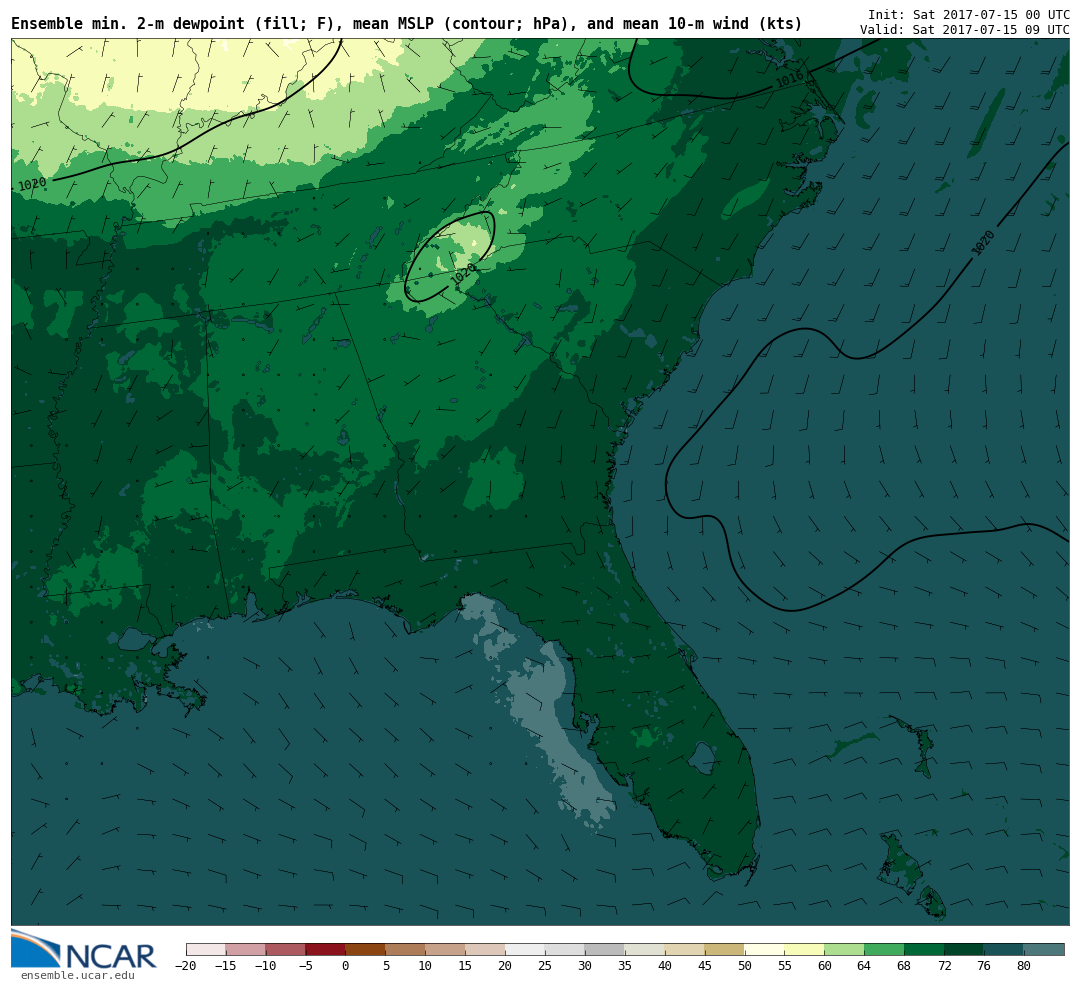The image size is (1080, 988).
Task: Select the map title about ensemble min. dewpoint
Action: coord(406,24)
